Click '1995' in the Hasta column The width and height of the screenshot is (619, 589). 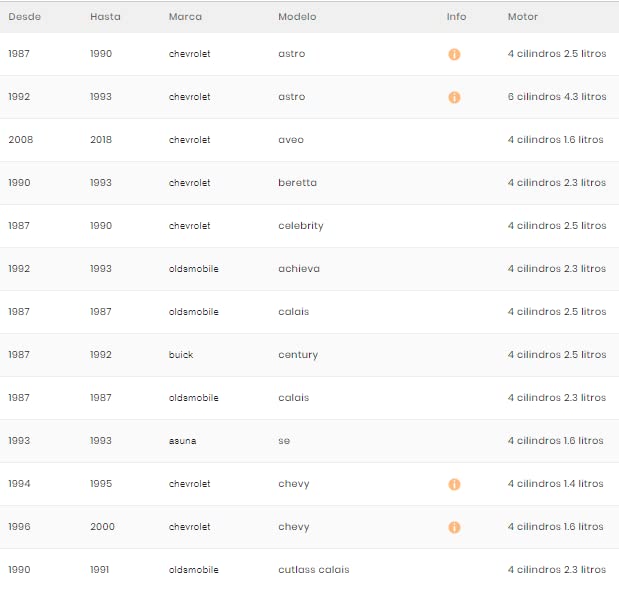(x=101, y=484)
